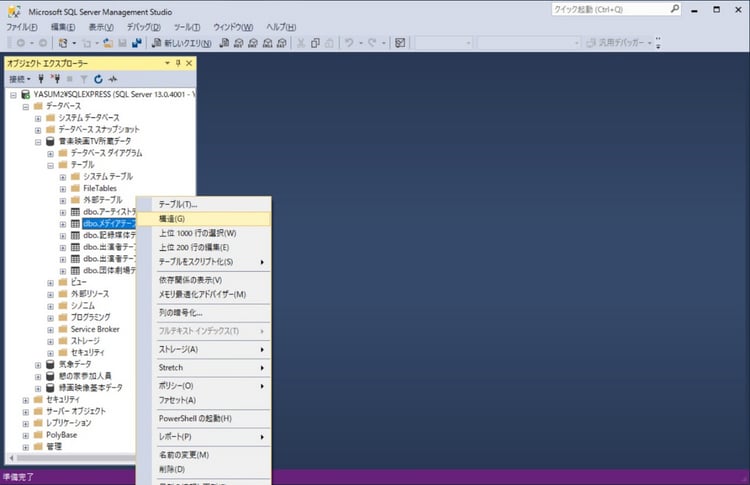Expand the PolyBase node
The width and height of the screenshot is (750, 485).
pos(25,435)
